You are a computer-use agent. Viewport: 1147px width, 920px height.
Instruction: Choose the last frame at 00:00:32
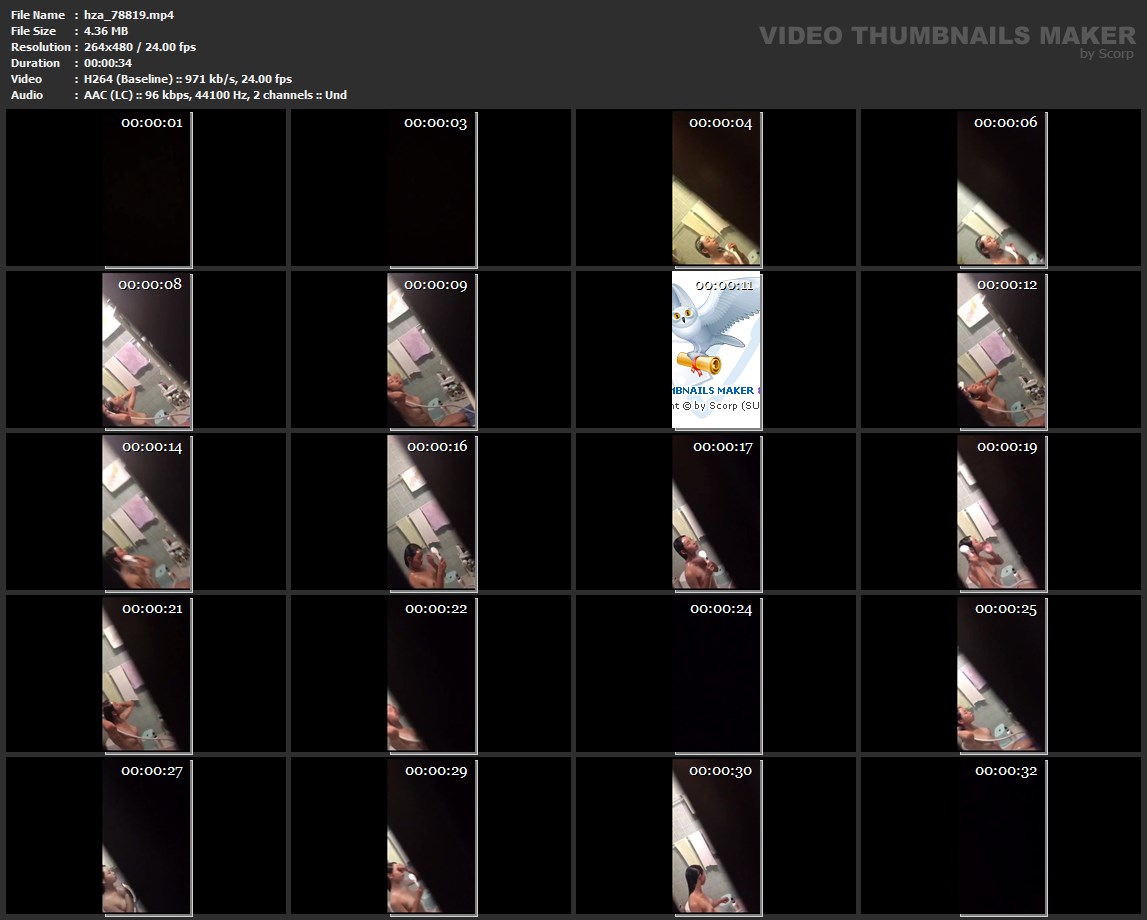(x=1001, y=837)
